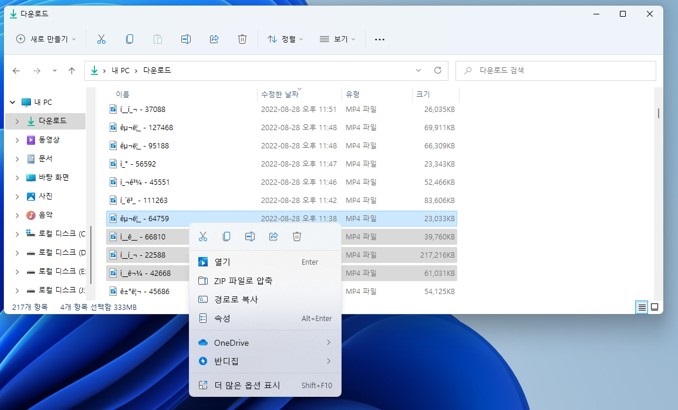This screenshot has height=410, width=678.
Task: Select 바탕 화면 in the navigation pane
Action: 54,177
